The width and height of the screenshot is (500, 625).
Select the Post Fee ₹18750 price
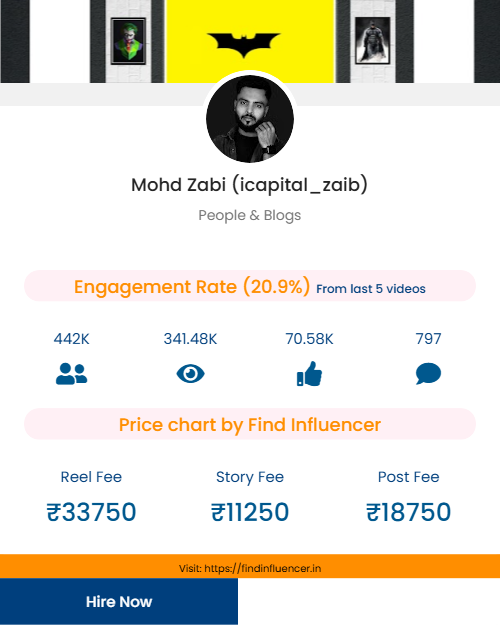[408, 512]
